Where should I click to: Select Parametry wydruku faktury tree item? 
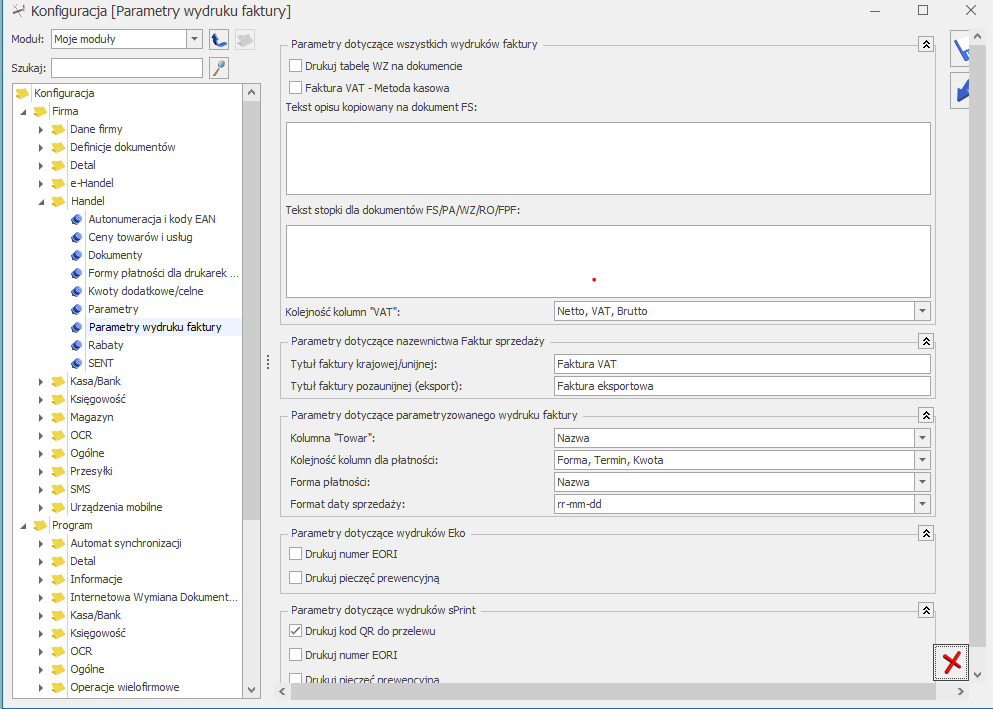point(155,327)
